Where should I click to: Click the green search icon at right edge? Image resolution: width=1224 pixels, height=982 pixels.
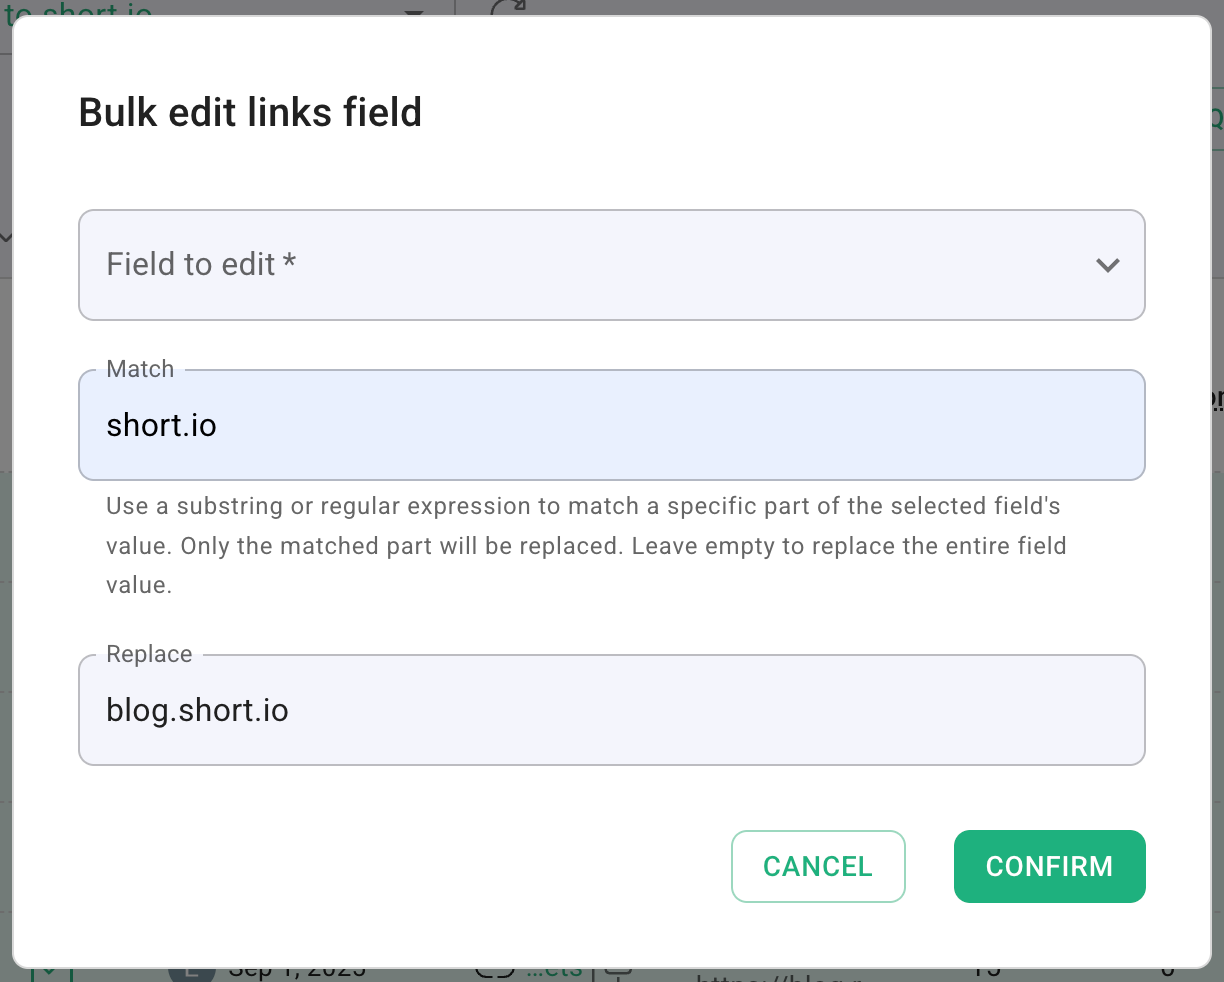(1216, 118)
